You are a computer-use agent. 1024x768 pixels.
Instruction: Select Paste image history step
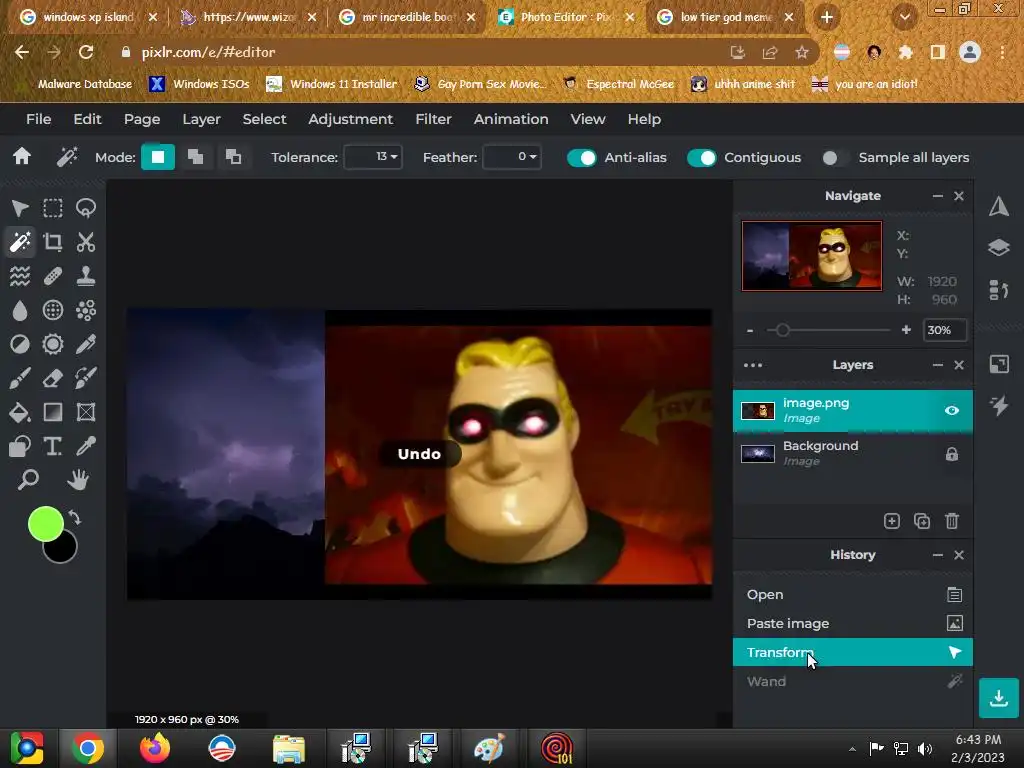pos(853,624)
